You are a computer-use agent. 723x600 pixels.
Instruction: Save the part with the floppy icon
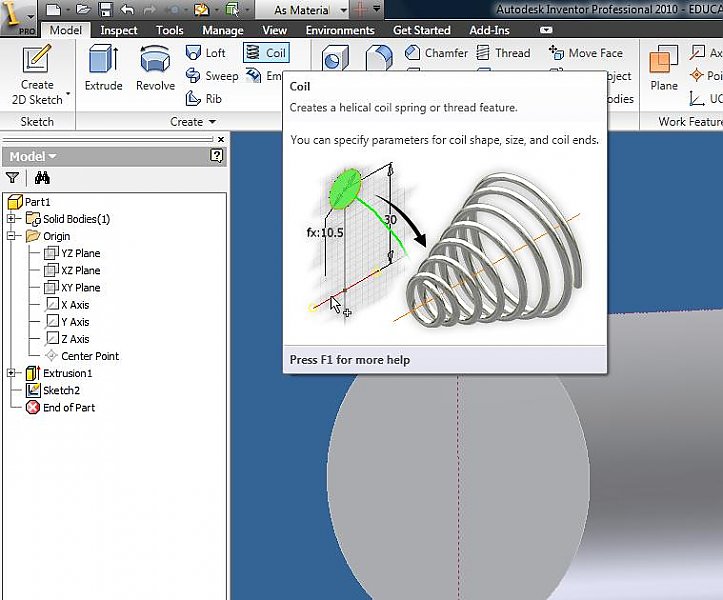[106, 9]
